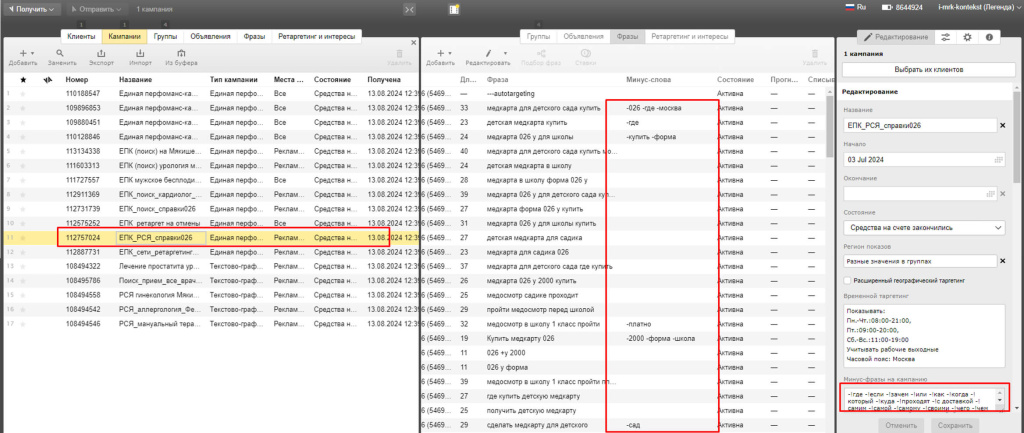Switch to the Объявления tab in left panel
This screenshot has width=1024, height=433.
[x=212, y=36]
